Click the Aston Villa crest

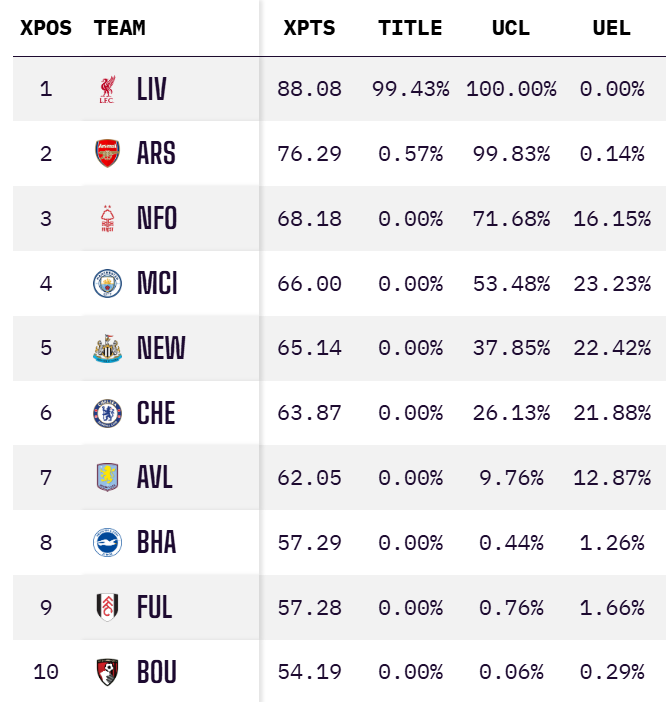tap(106, 477)
